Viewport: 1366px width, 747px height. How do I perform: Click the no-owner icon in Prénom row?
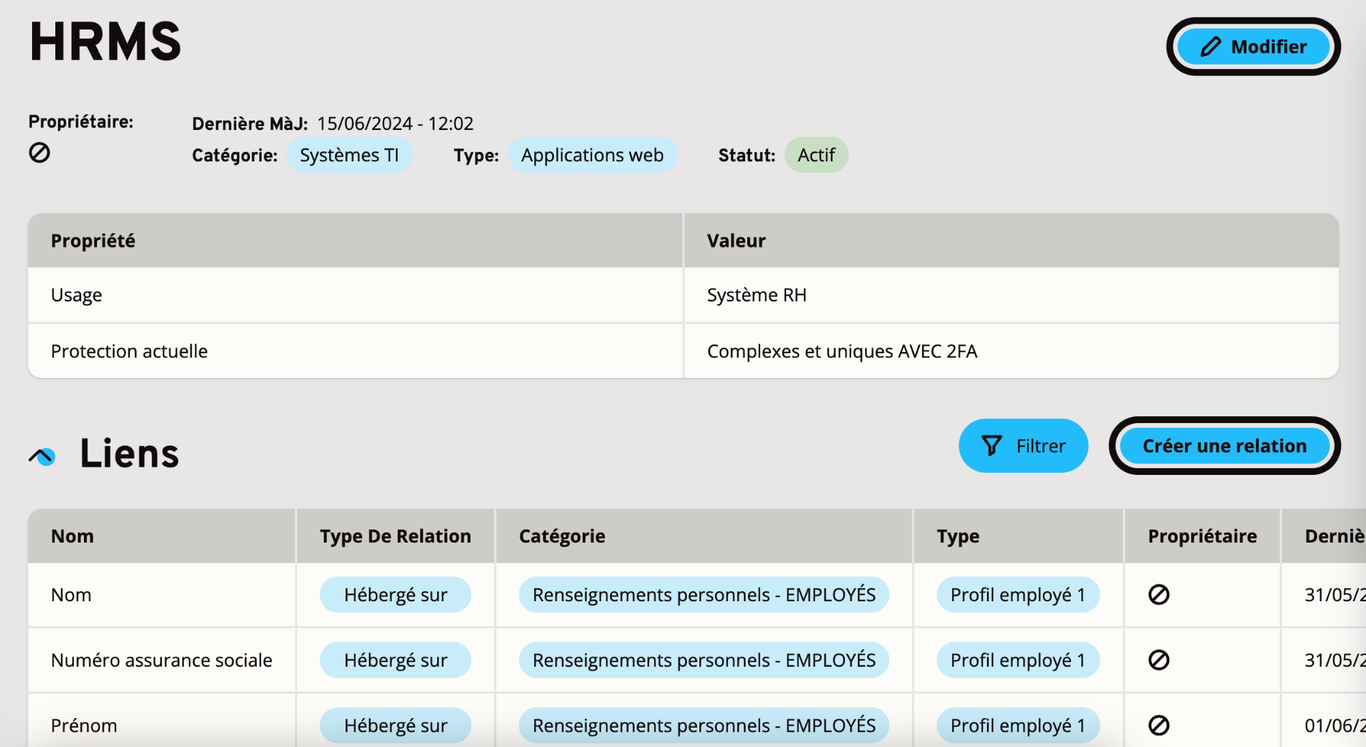[1159, 725]
